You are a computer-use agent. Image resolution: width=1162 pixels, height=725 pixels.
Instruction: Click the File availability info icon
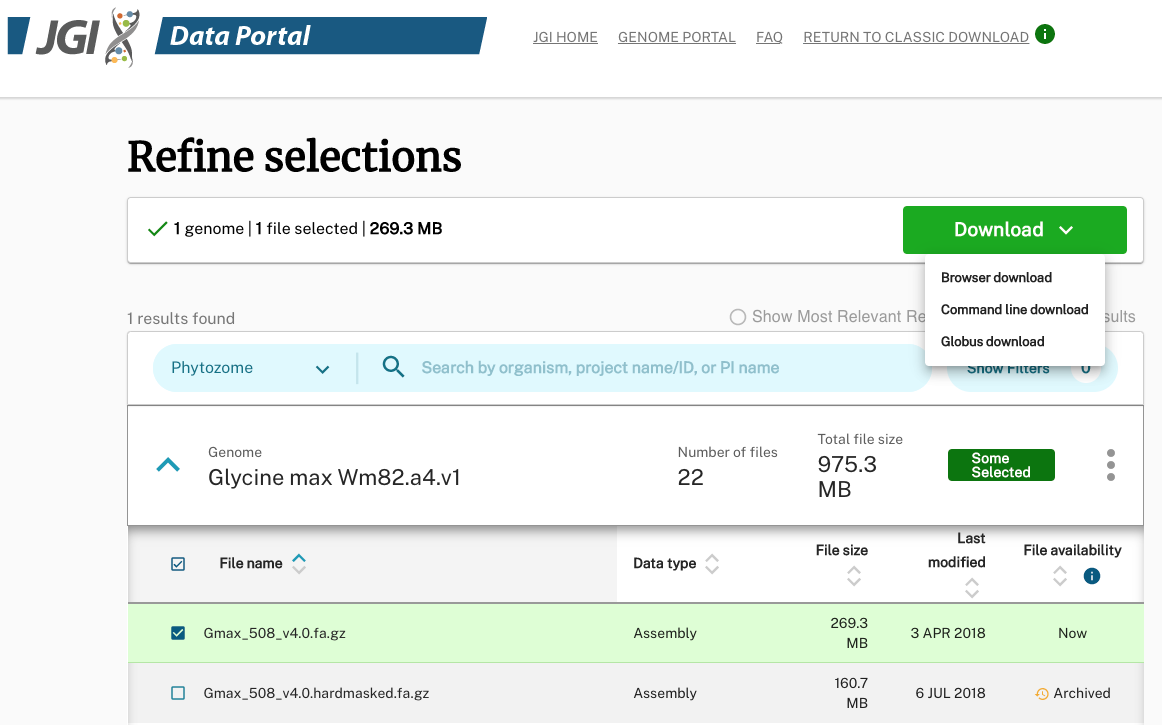[1092, 576]
